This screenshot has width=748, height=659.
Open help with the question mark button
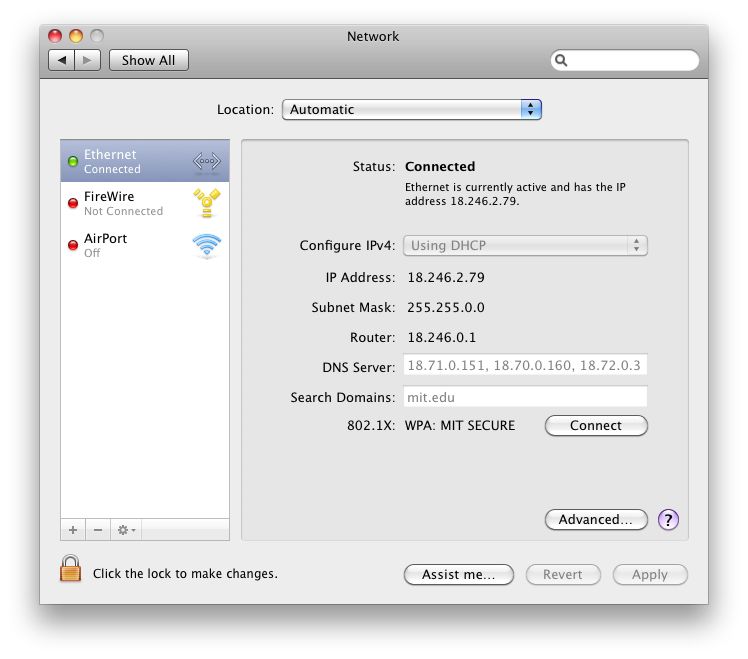668,520
